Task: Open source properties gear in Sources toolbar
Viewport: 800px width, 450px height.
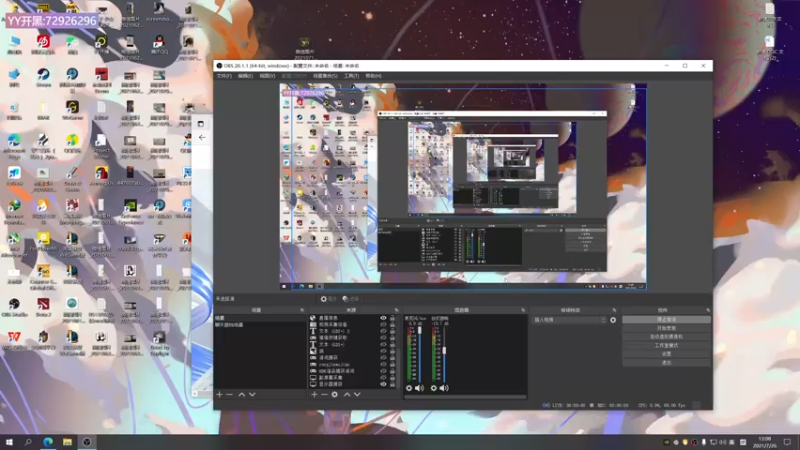Action: coord(335,394)
